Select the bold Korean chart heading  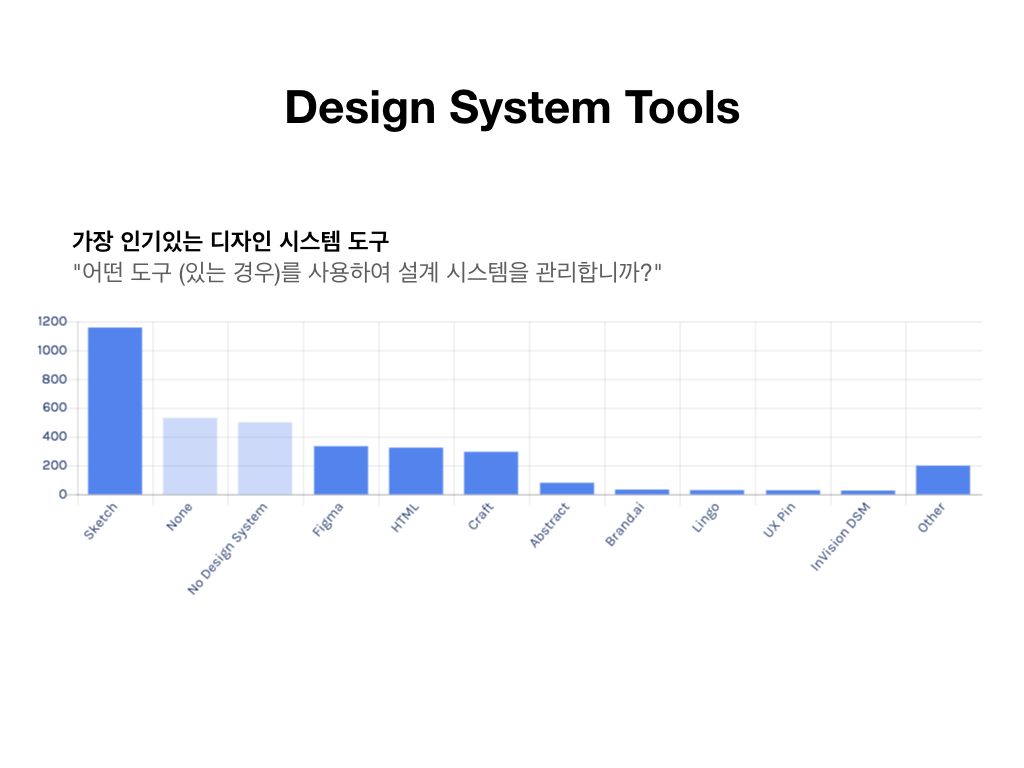click(230, 241)
